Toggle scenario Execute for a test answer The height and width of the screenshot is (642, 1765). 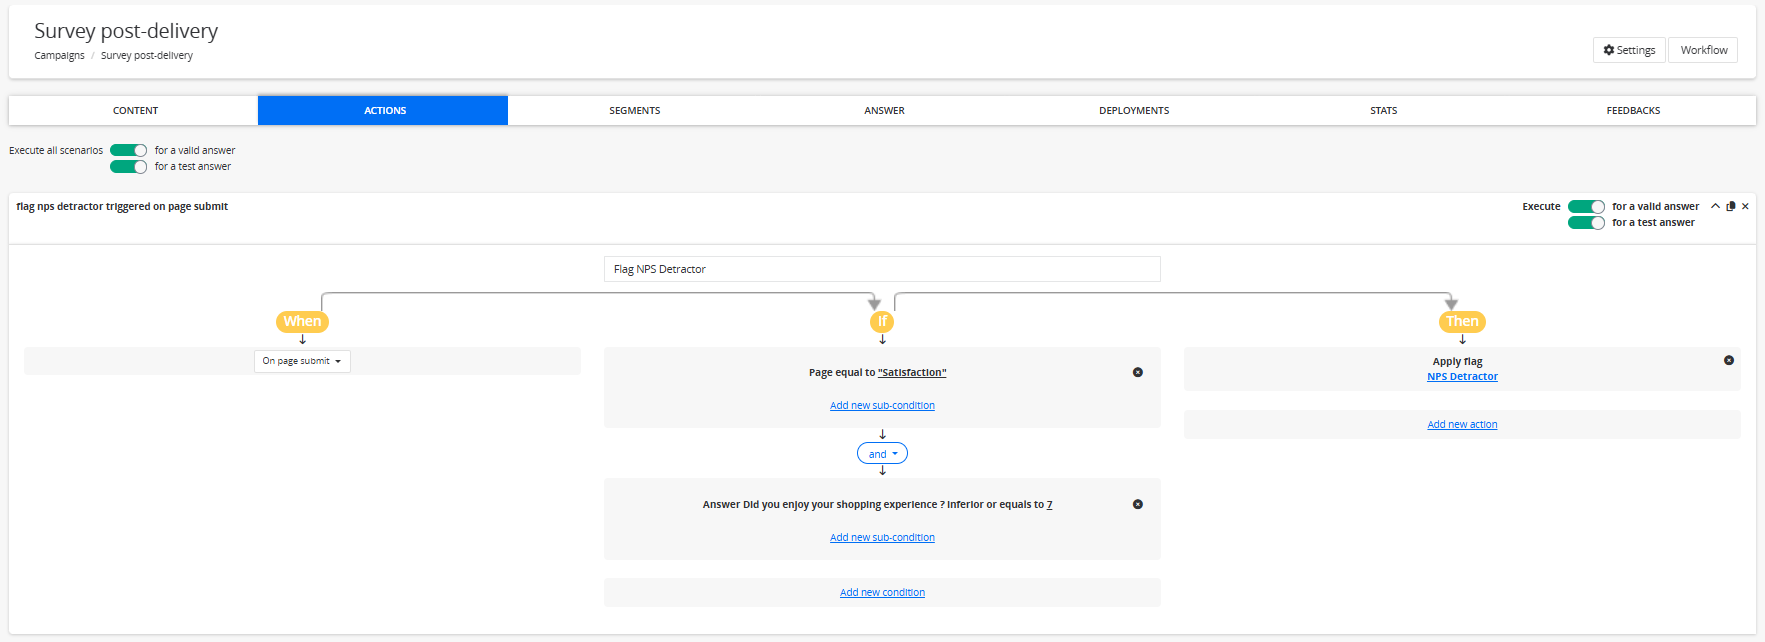[x=1586, y=222]
